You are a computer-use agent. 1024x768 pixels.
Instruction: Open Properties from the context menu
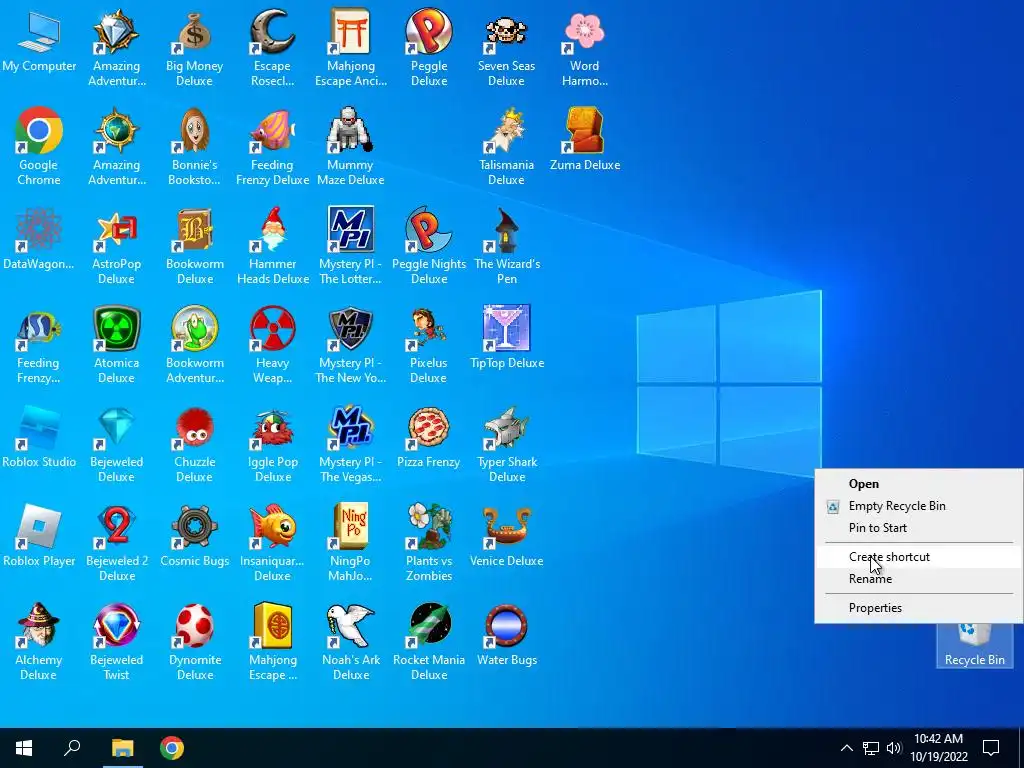pyautogui.click(x=919, y=608)
